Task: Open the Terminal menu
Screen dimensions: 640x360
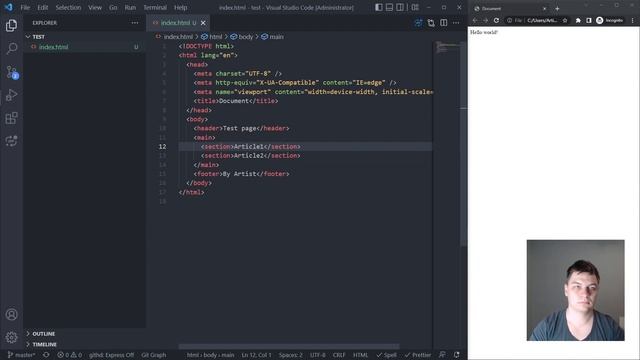Action: pos(155,7)
